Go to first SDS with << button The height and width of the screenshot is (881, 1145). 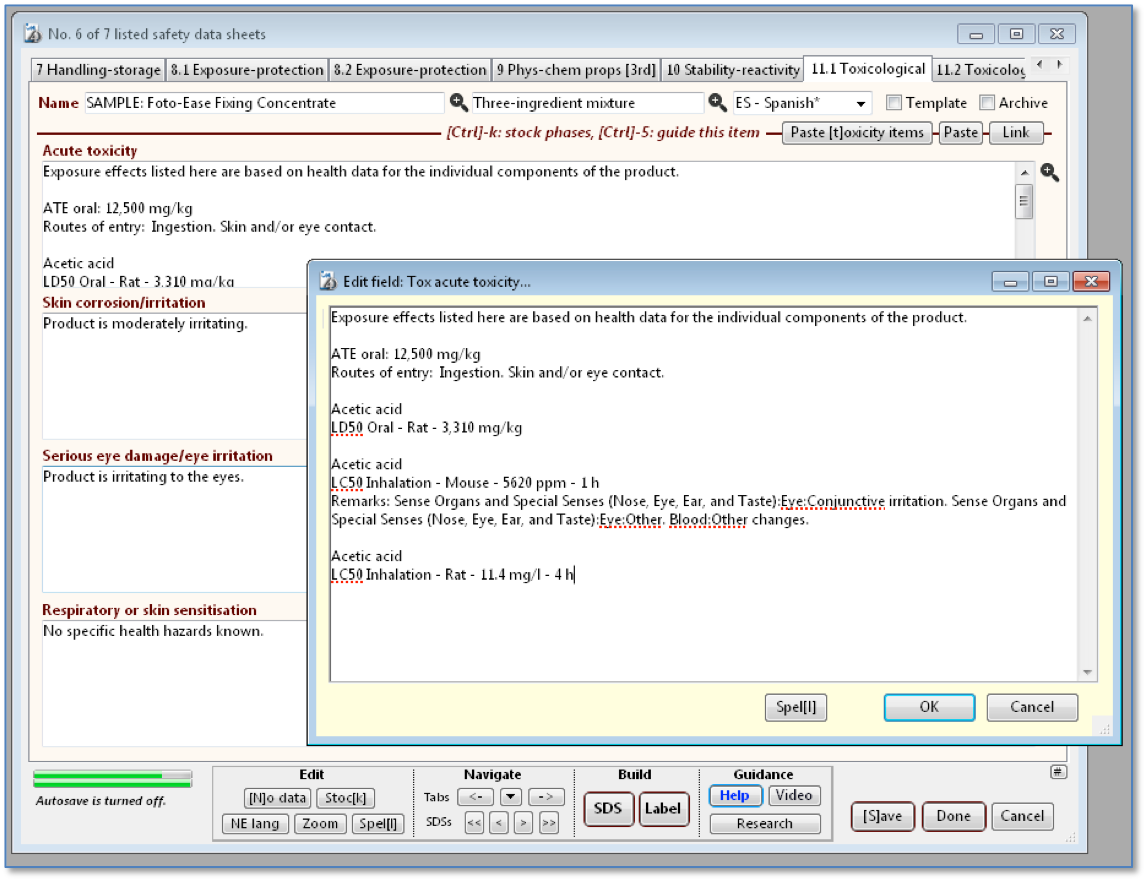click(474, 823)
